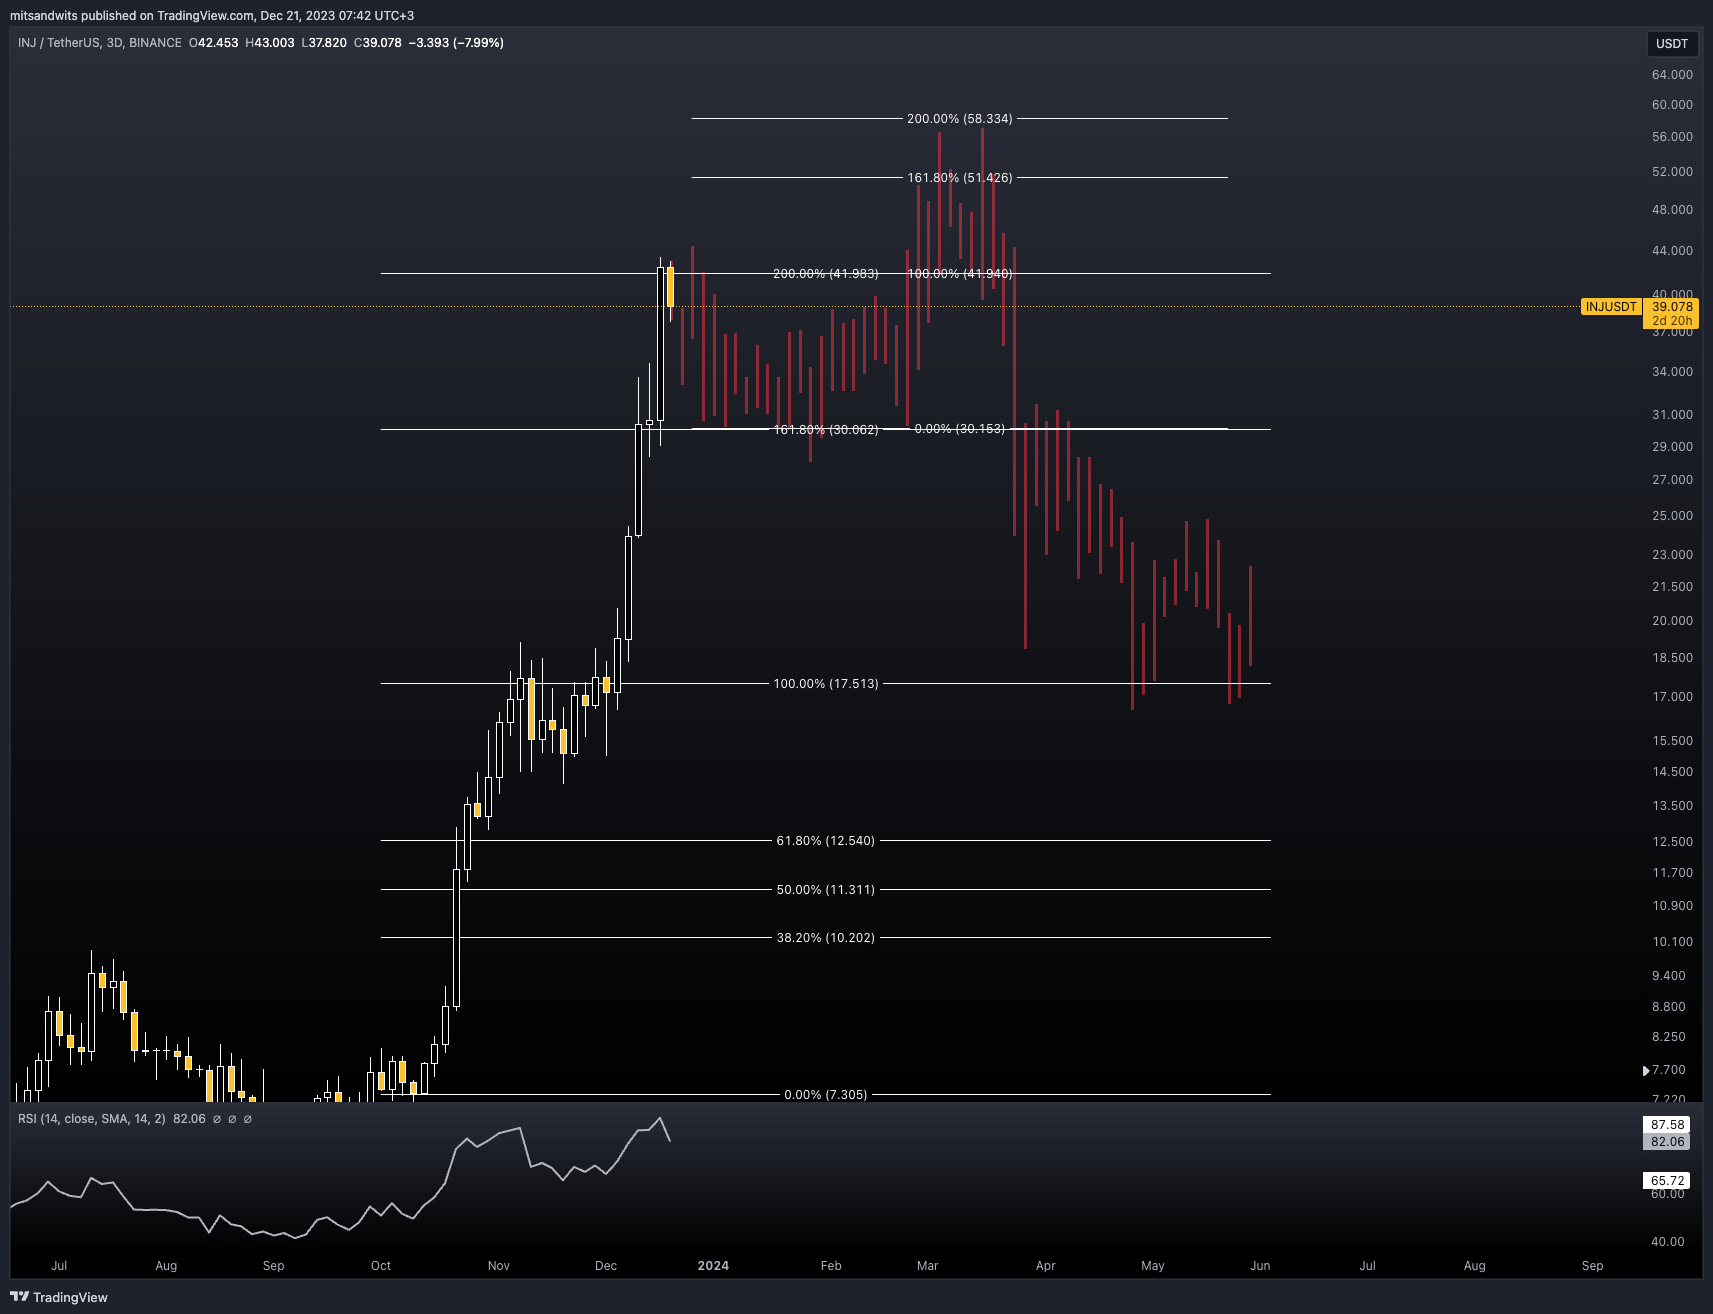This screenshot has height=1314, width=1713.
Task: Click the low value L37.820
Action: (324, 43)
